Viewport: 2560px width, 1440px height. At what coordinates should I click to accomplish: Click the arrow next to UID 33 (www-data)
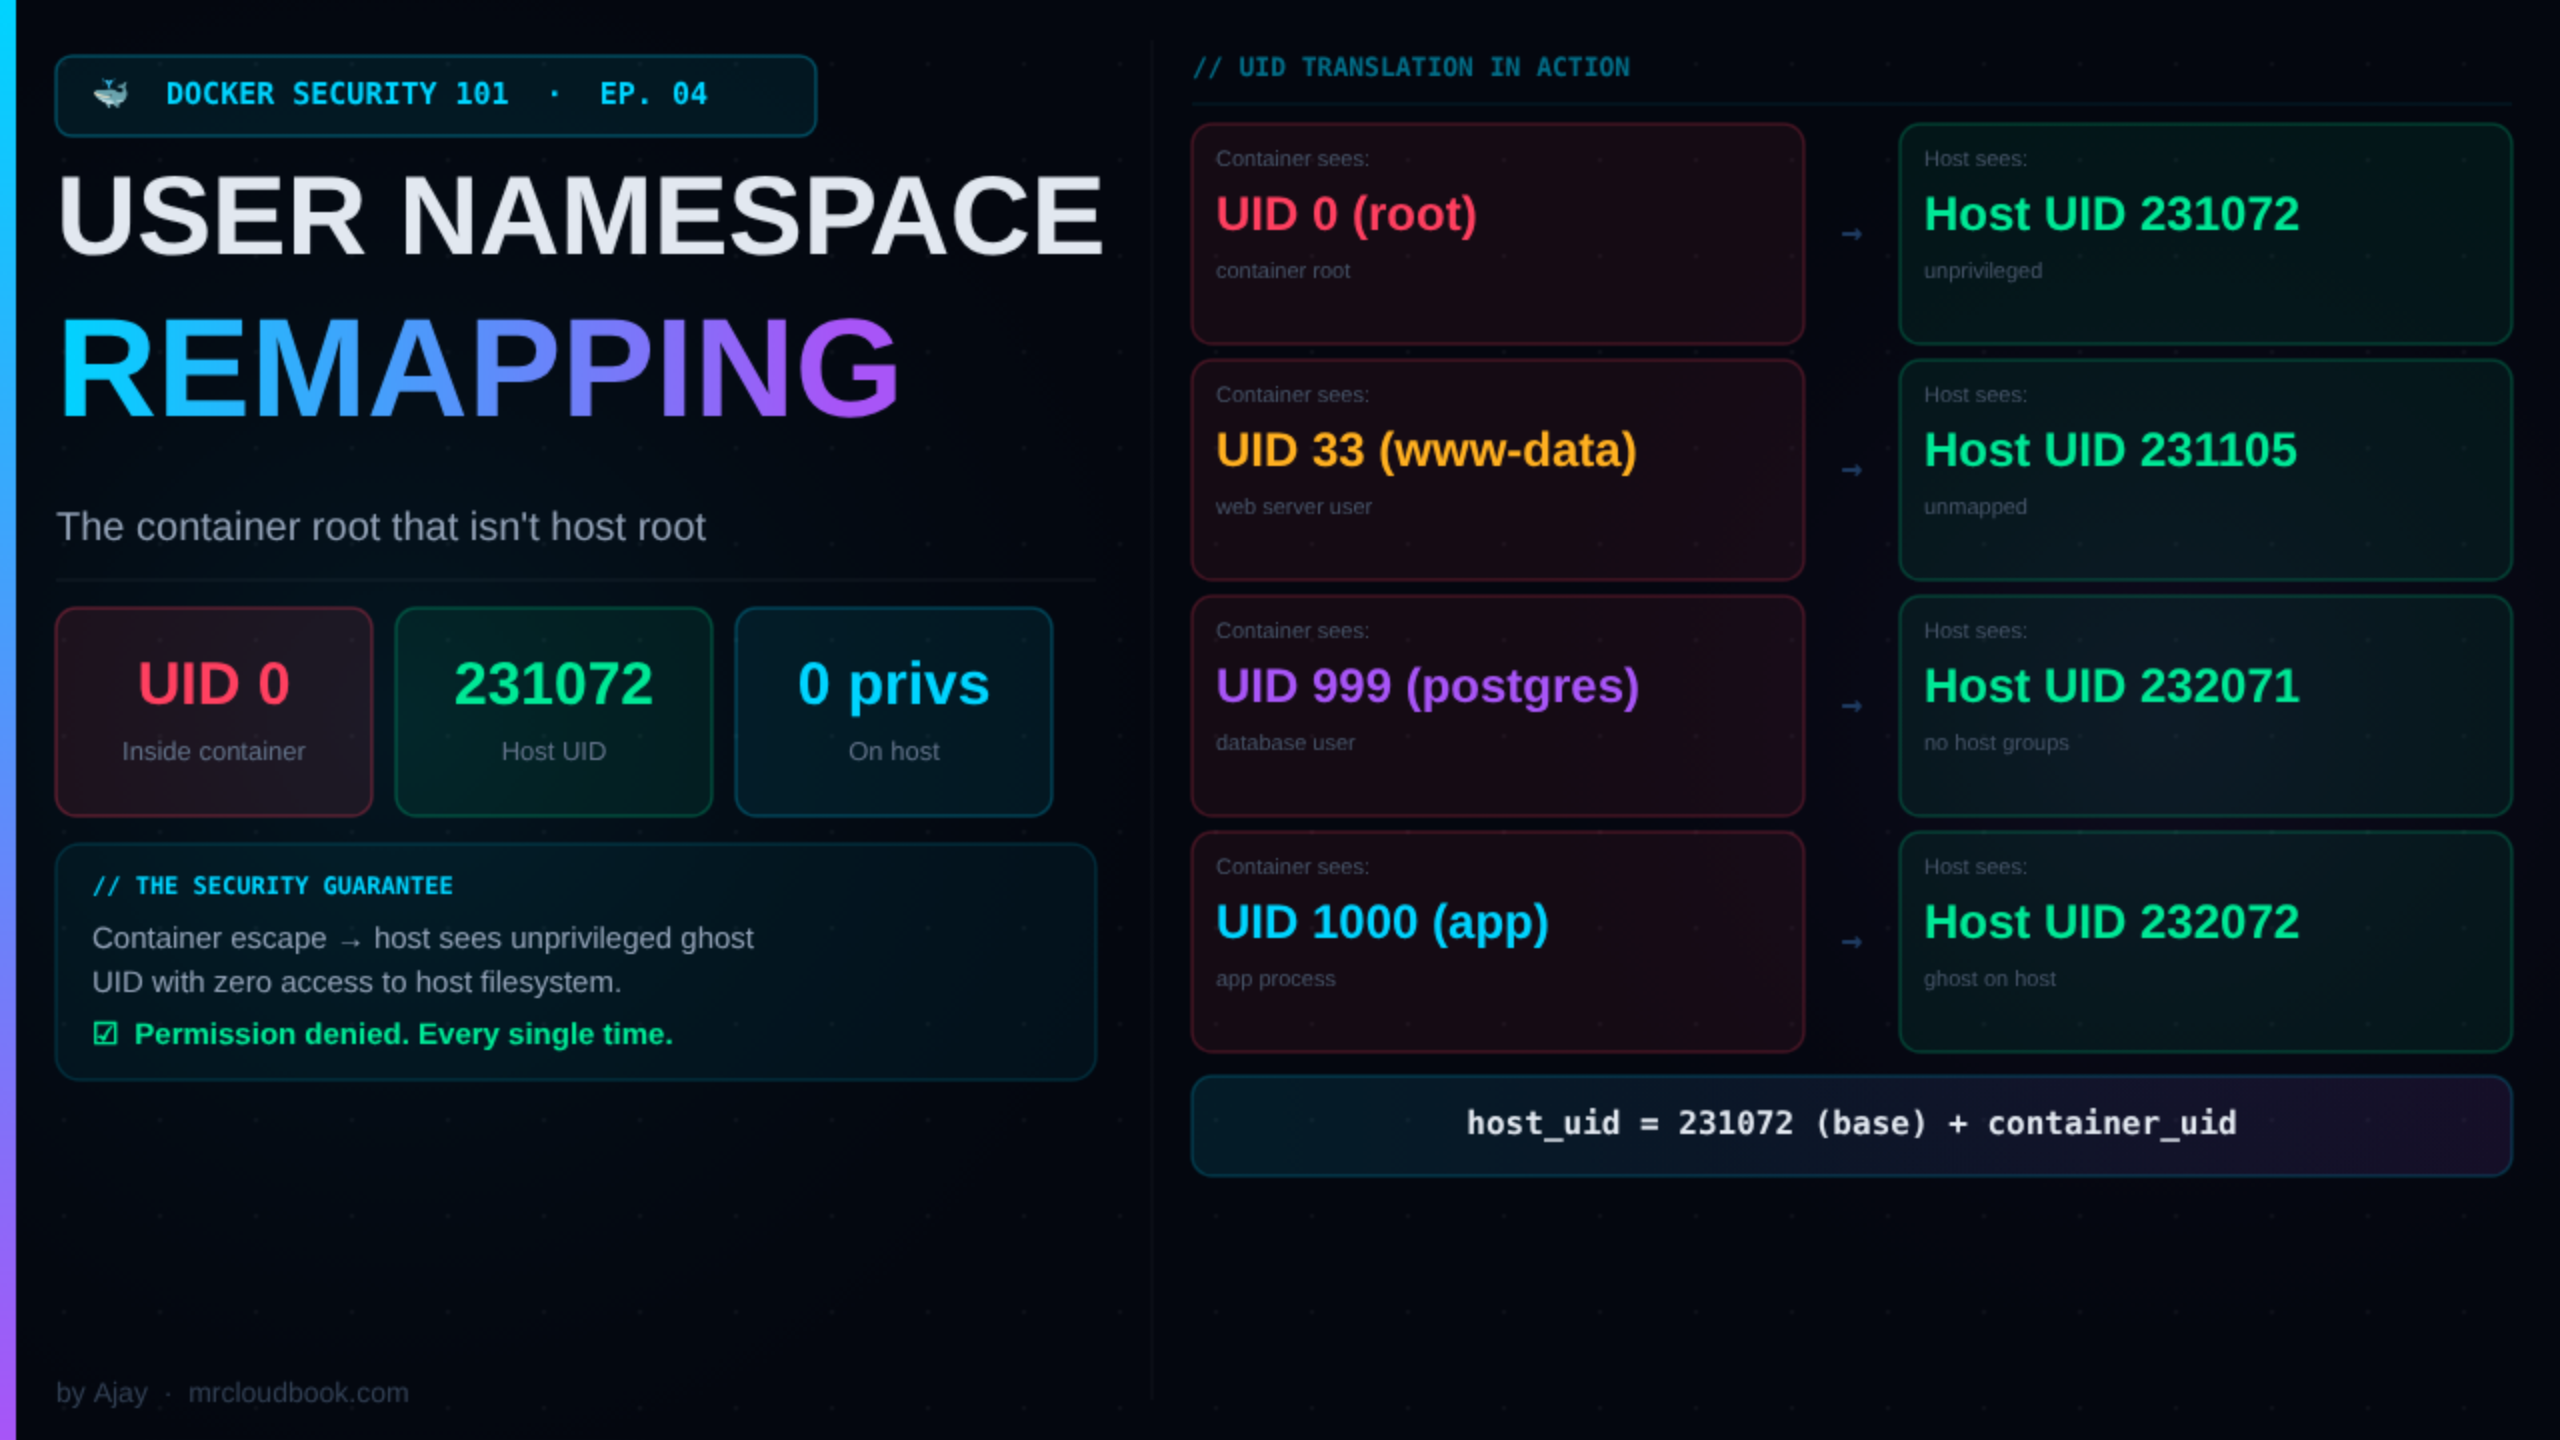pos(1849,470)
